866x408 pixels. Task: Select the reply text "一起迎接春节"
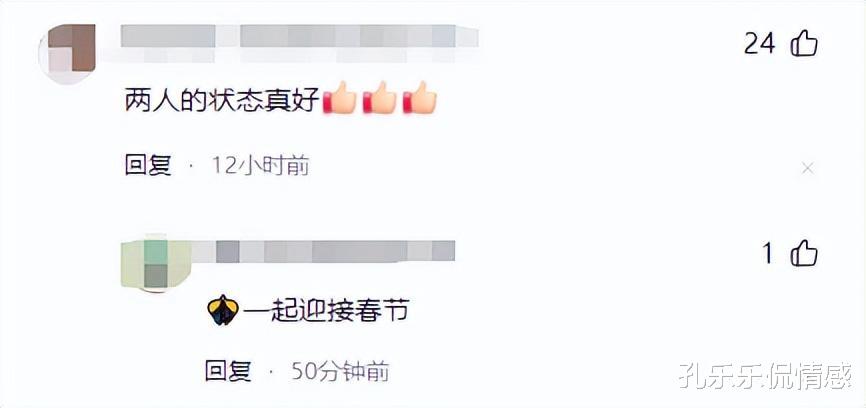click(x=326, y=311)
